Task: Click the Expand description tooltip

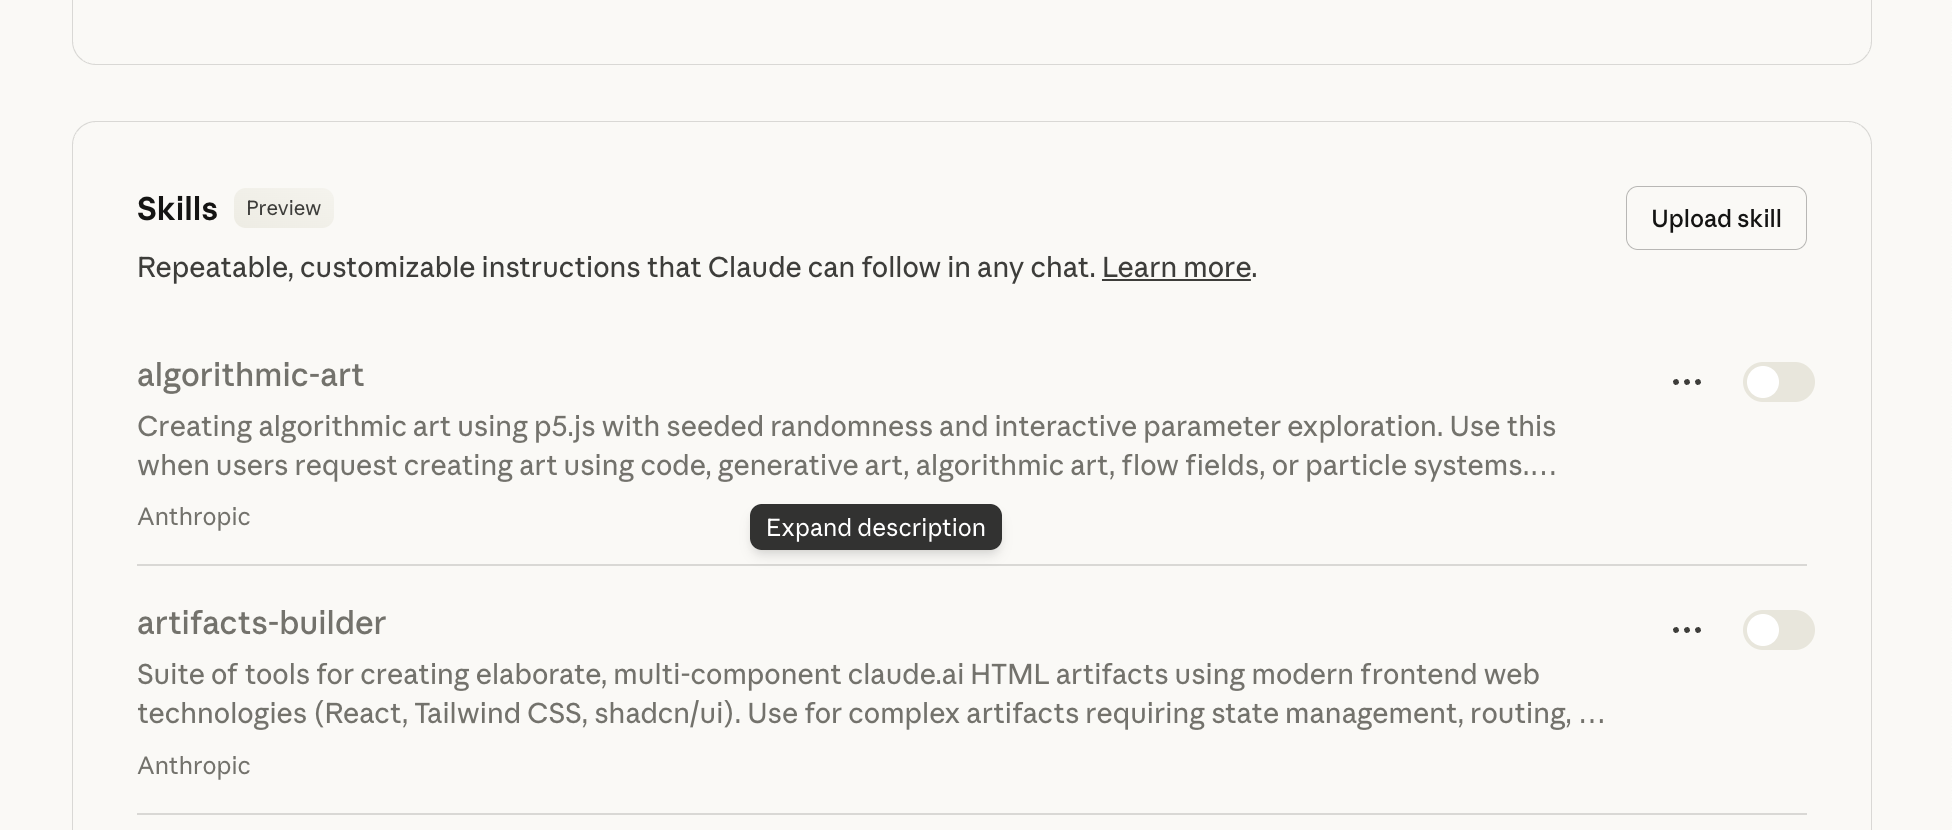Action: coord(875,527)
